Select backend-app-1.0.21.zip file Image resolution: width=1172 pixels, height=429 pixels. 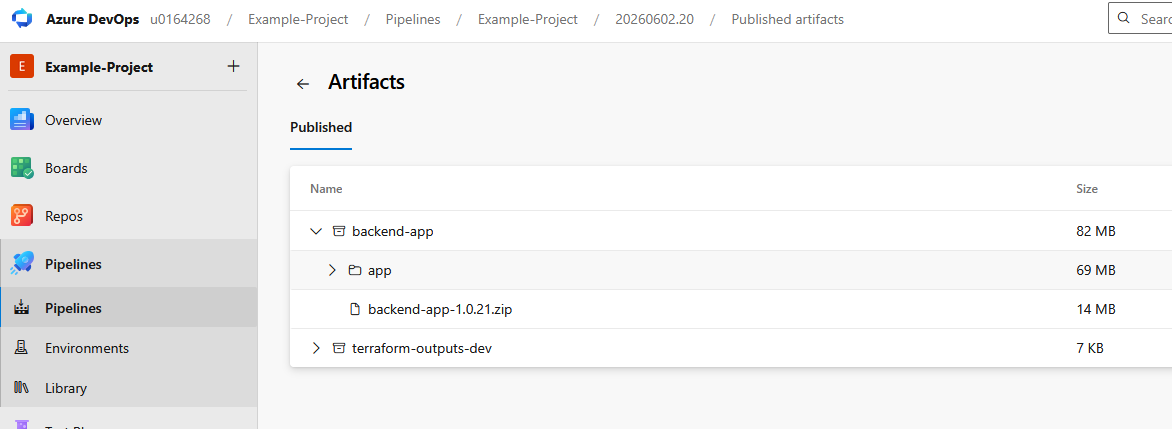(440, 309)
